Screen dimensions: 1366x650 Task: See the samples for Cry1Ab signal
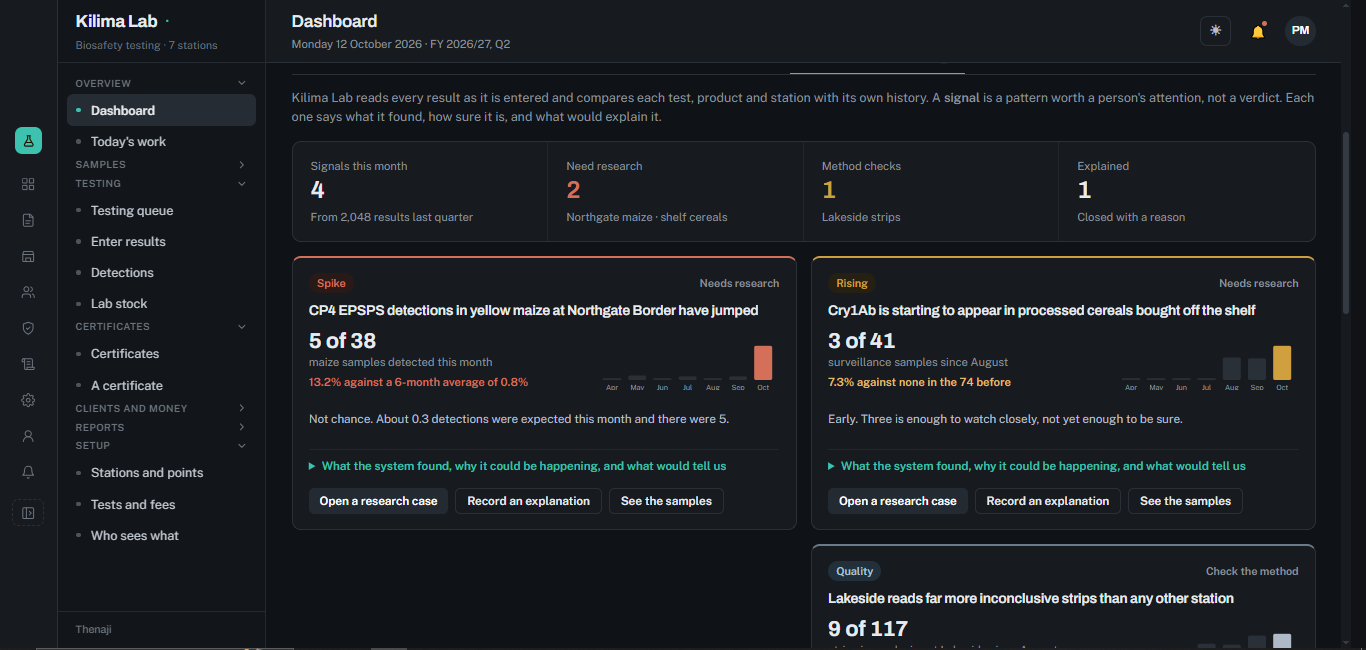(x=1185, y=501)
